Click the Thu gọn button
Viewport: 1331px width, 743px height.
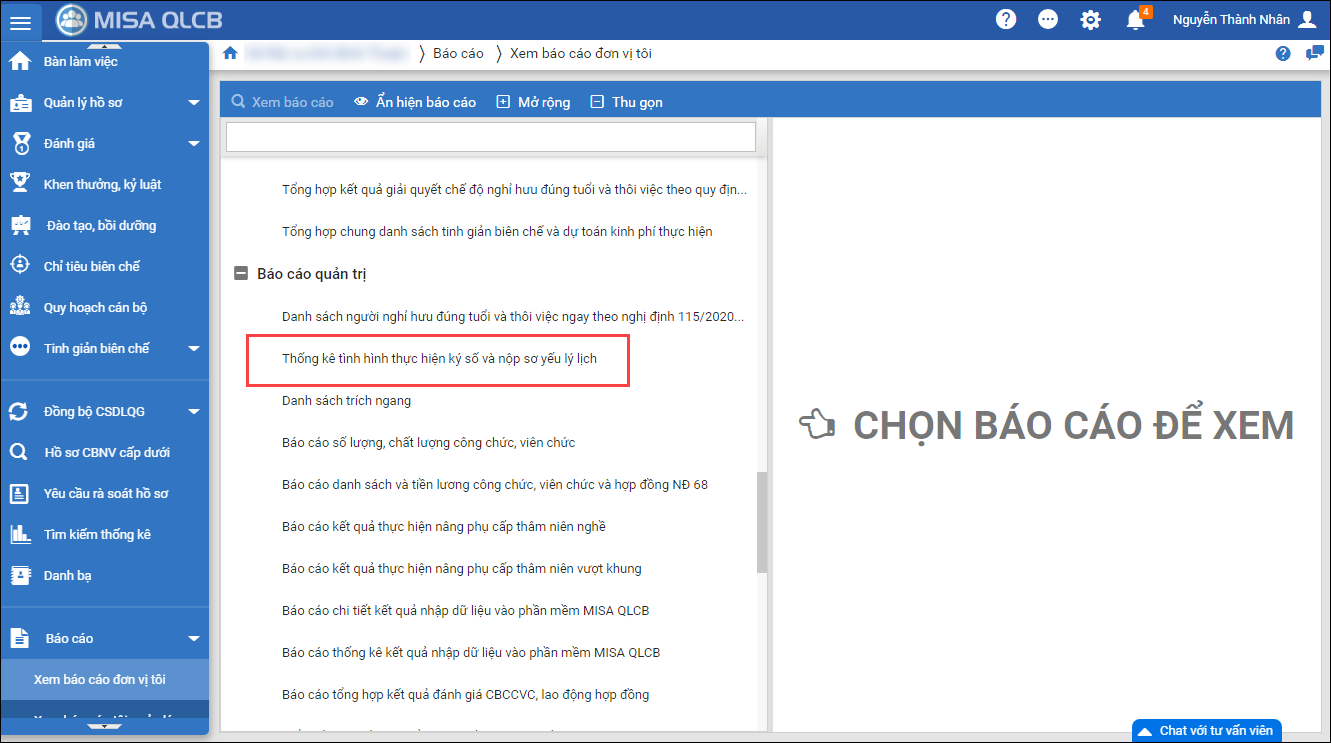(x=626, y=102)
